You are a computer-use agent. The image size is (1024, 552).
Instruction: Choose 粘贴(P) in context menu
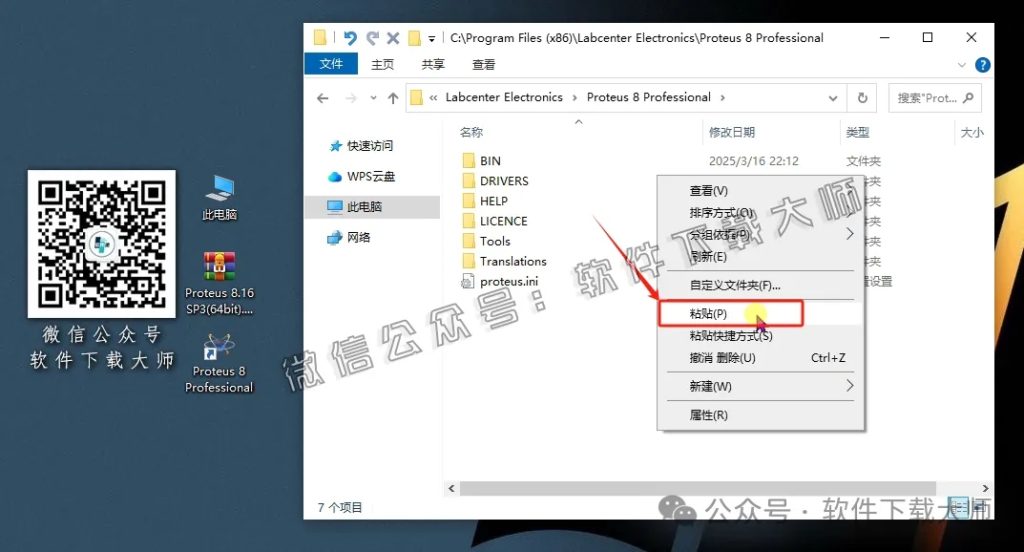pyautogui.click(x=760, y=314)
